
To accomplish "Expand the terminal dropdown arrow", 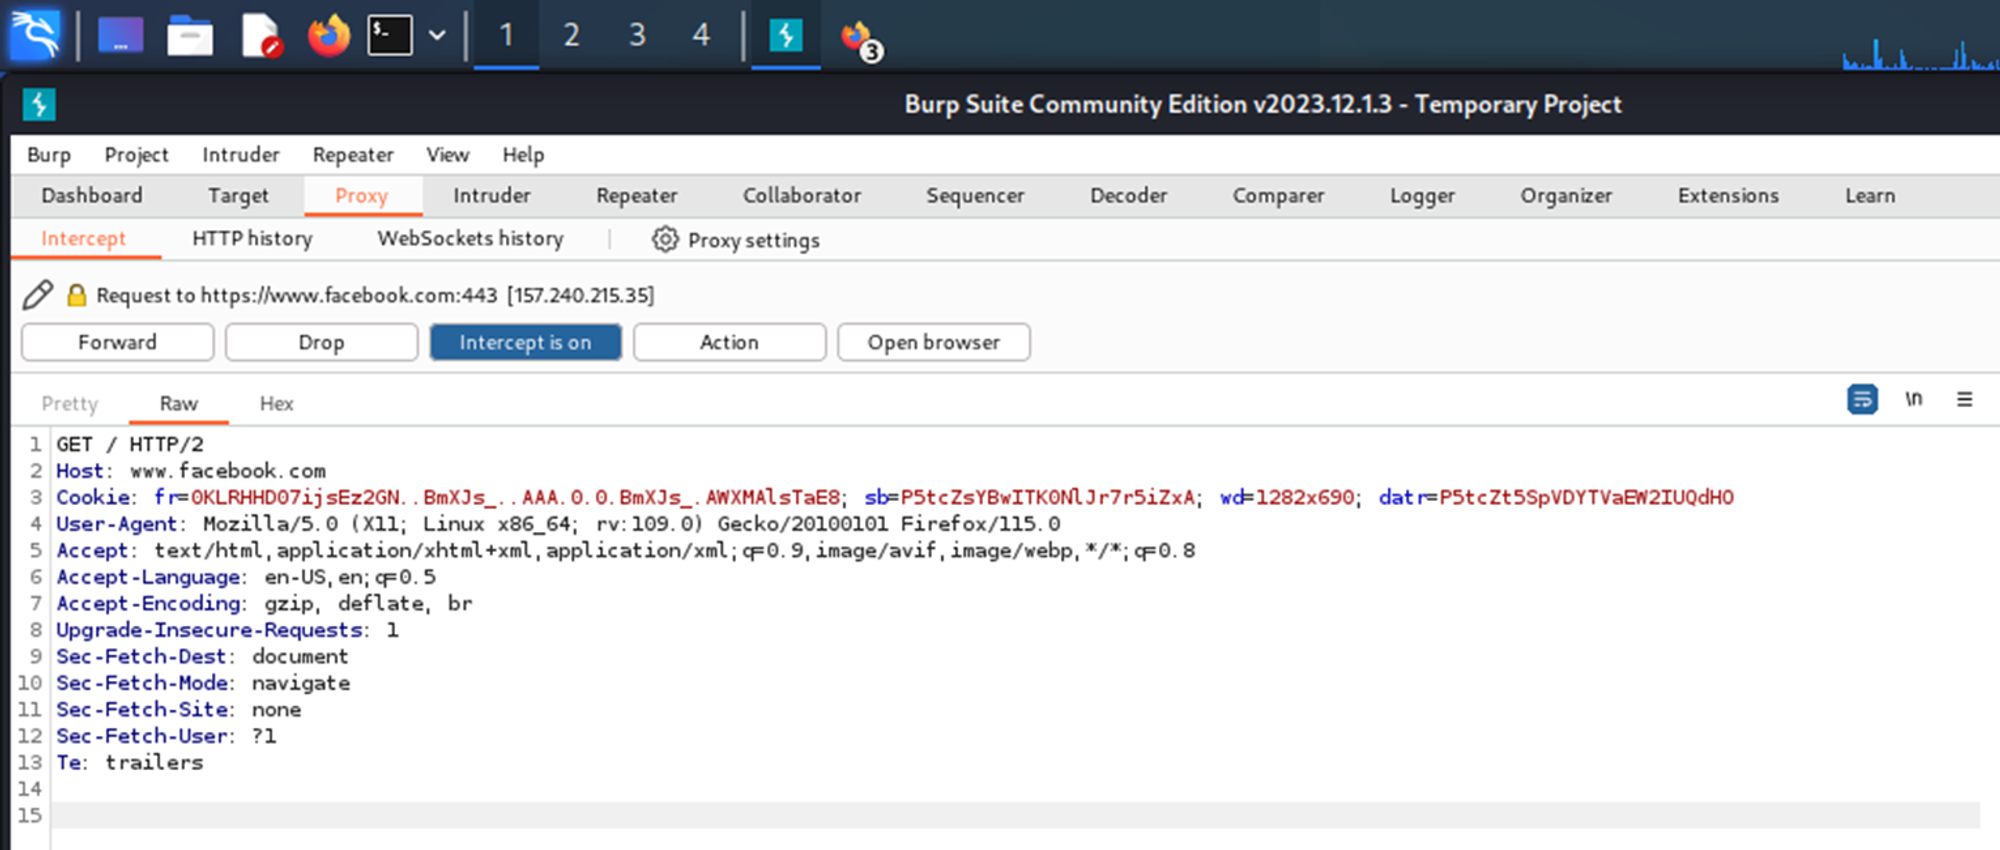I will [437, 36].
